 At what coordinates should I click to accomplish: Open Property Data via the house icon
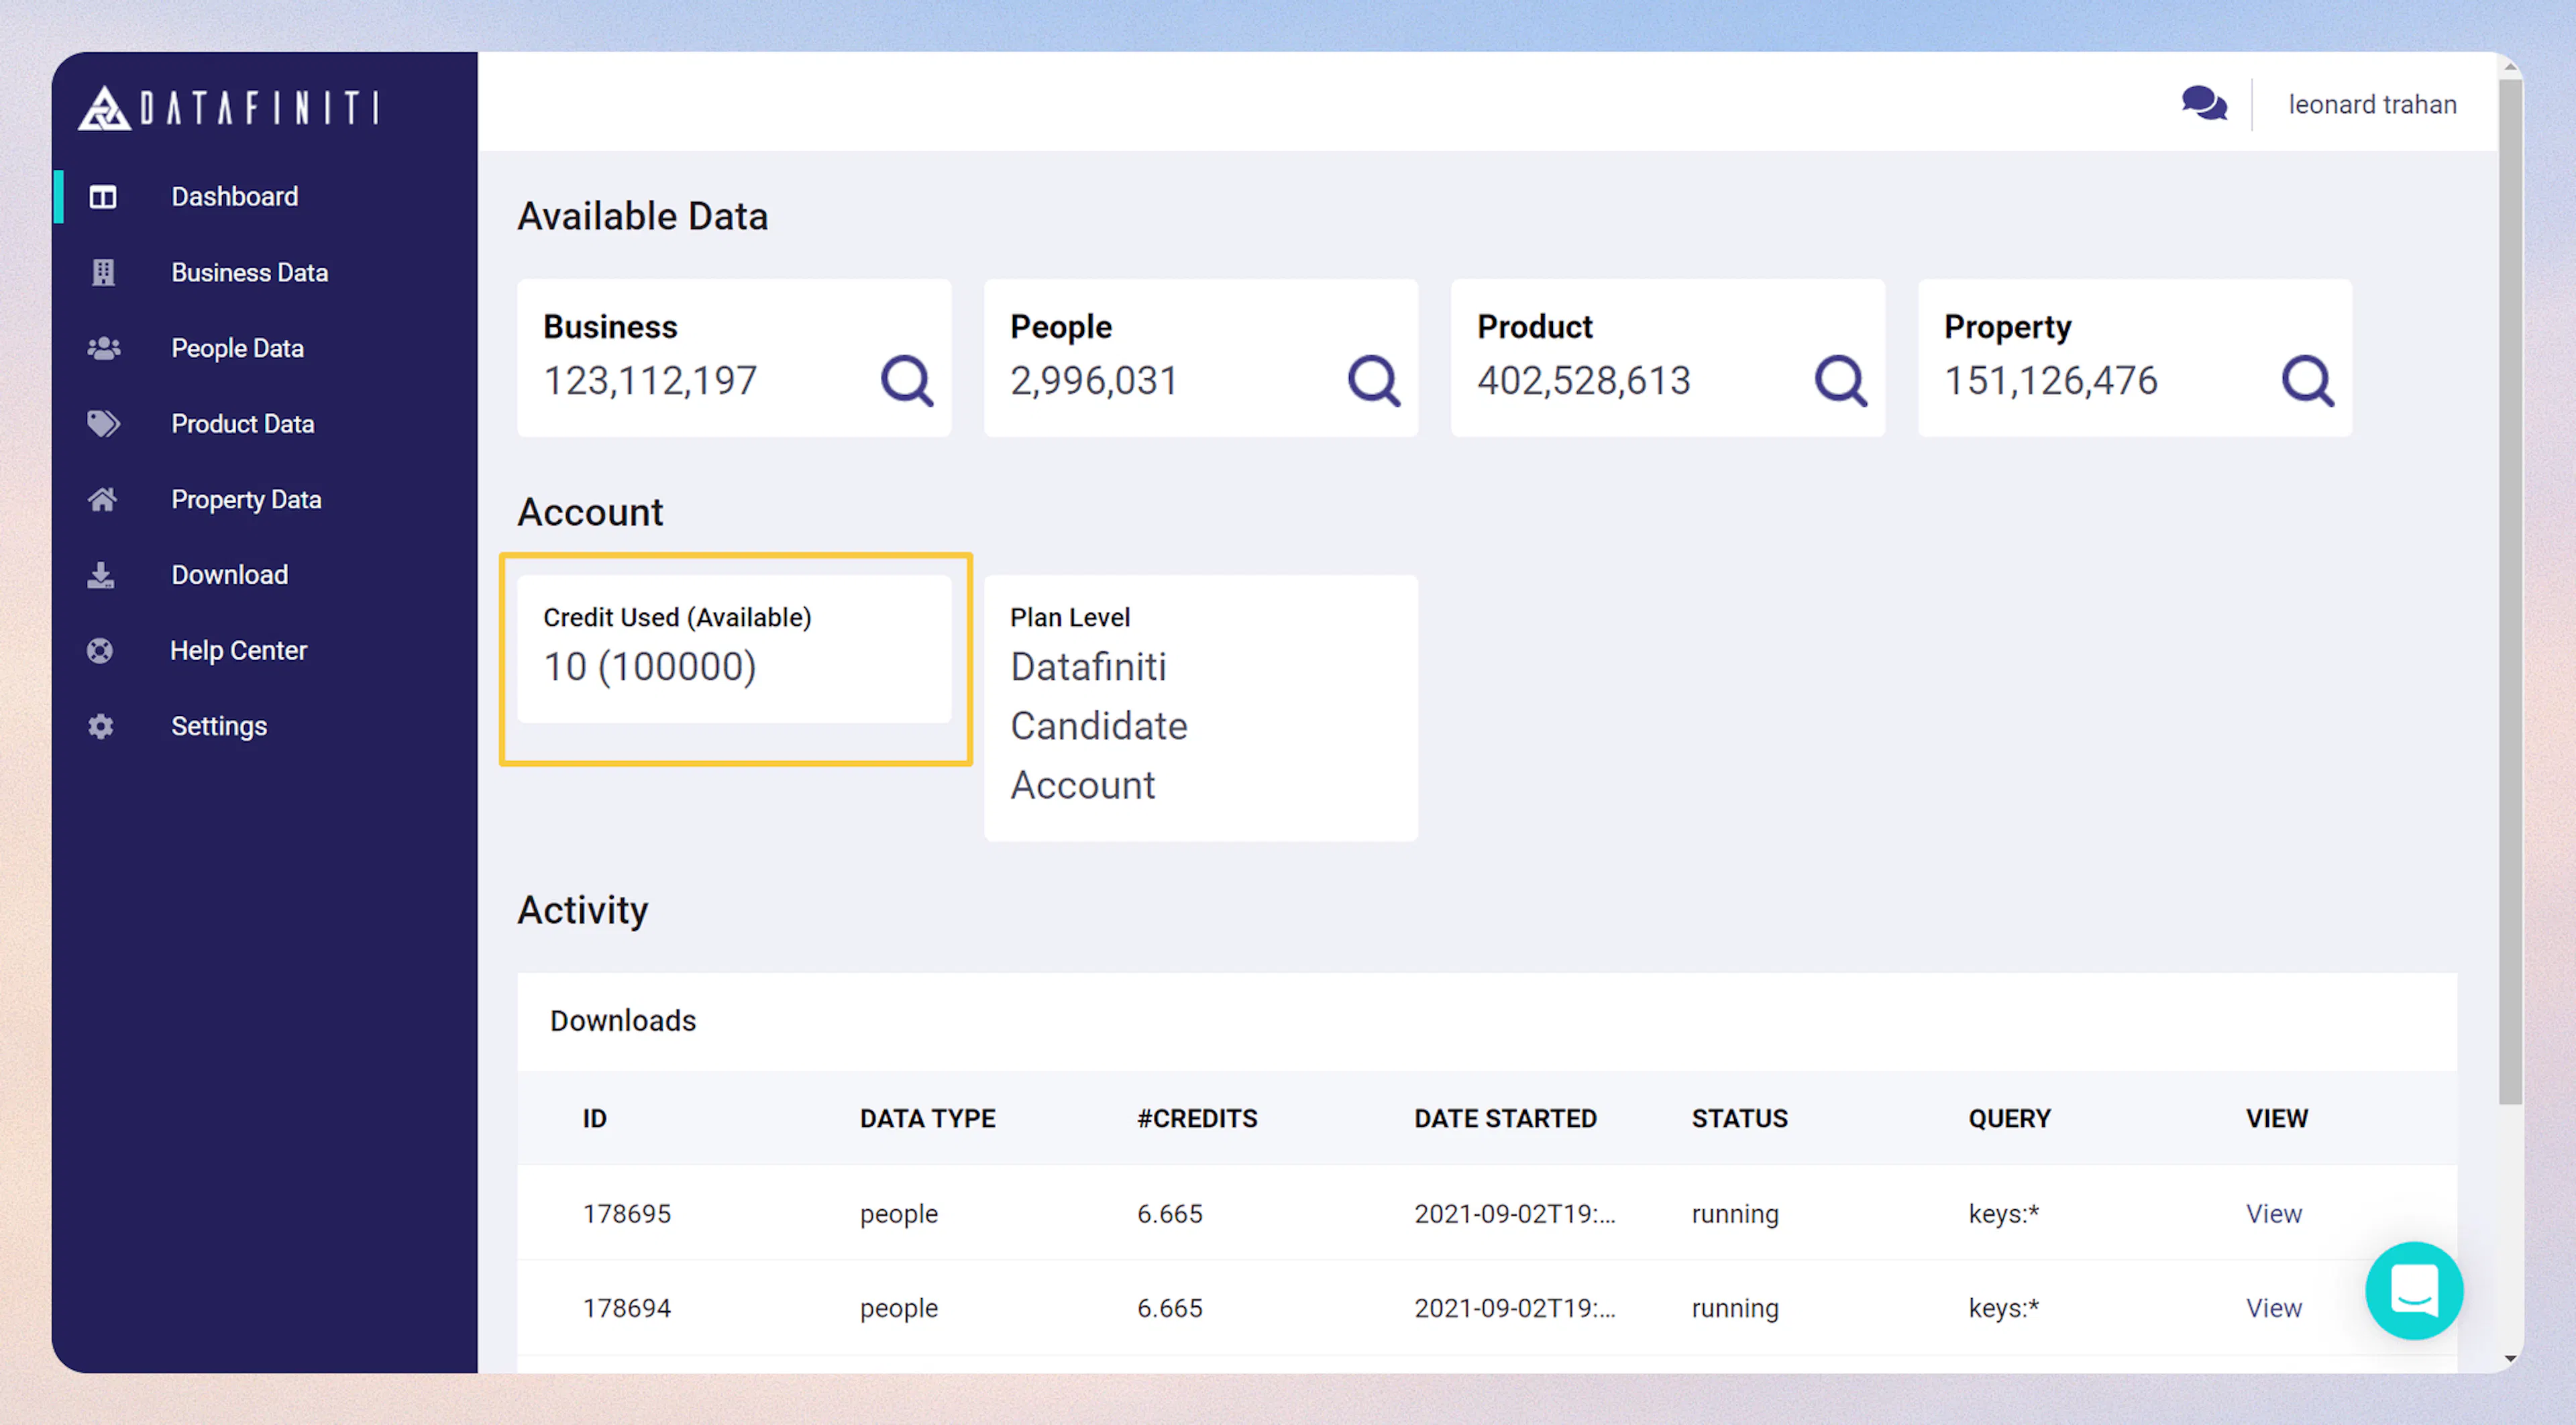point(102,499)
